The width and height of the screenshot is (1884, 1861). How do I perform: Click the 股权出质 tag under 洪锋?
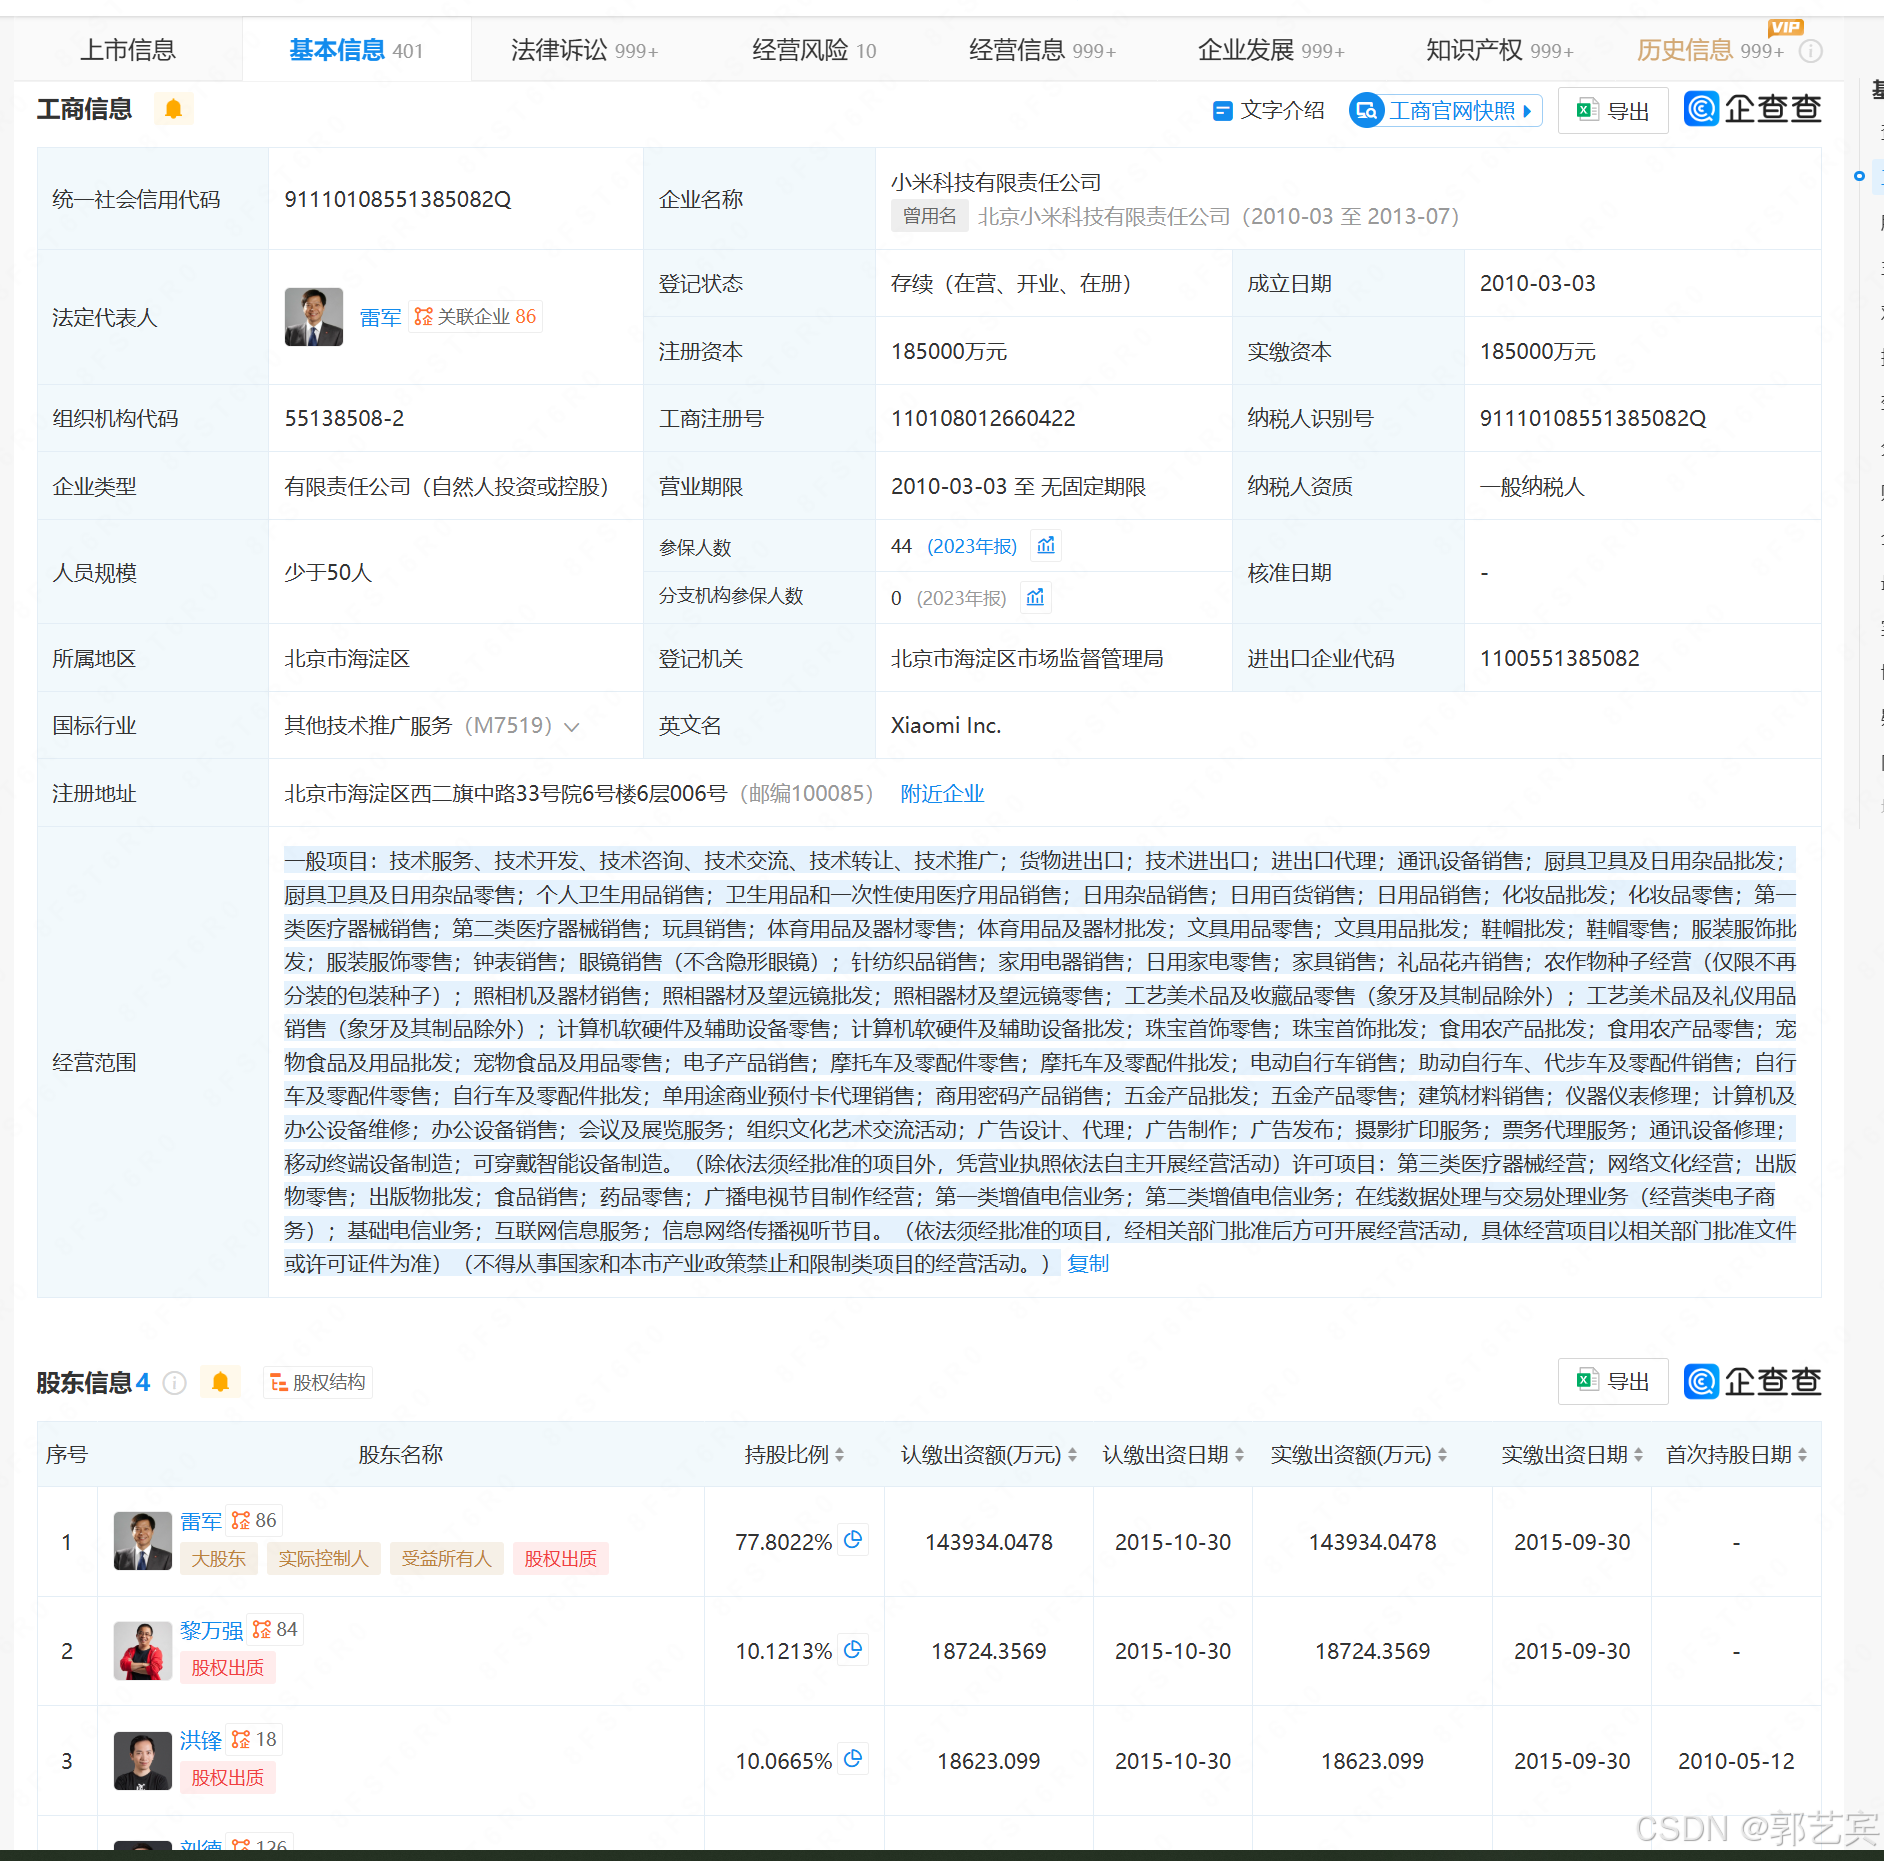tap(227, 1777)
